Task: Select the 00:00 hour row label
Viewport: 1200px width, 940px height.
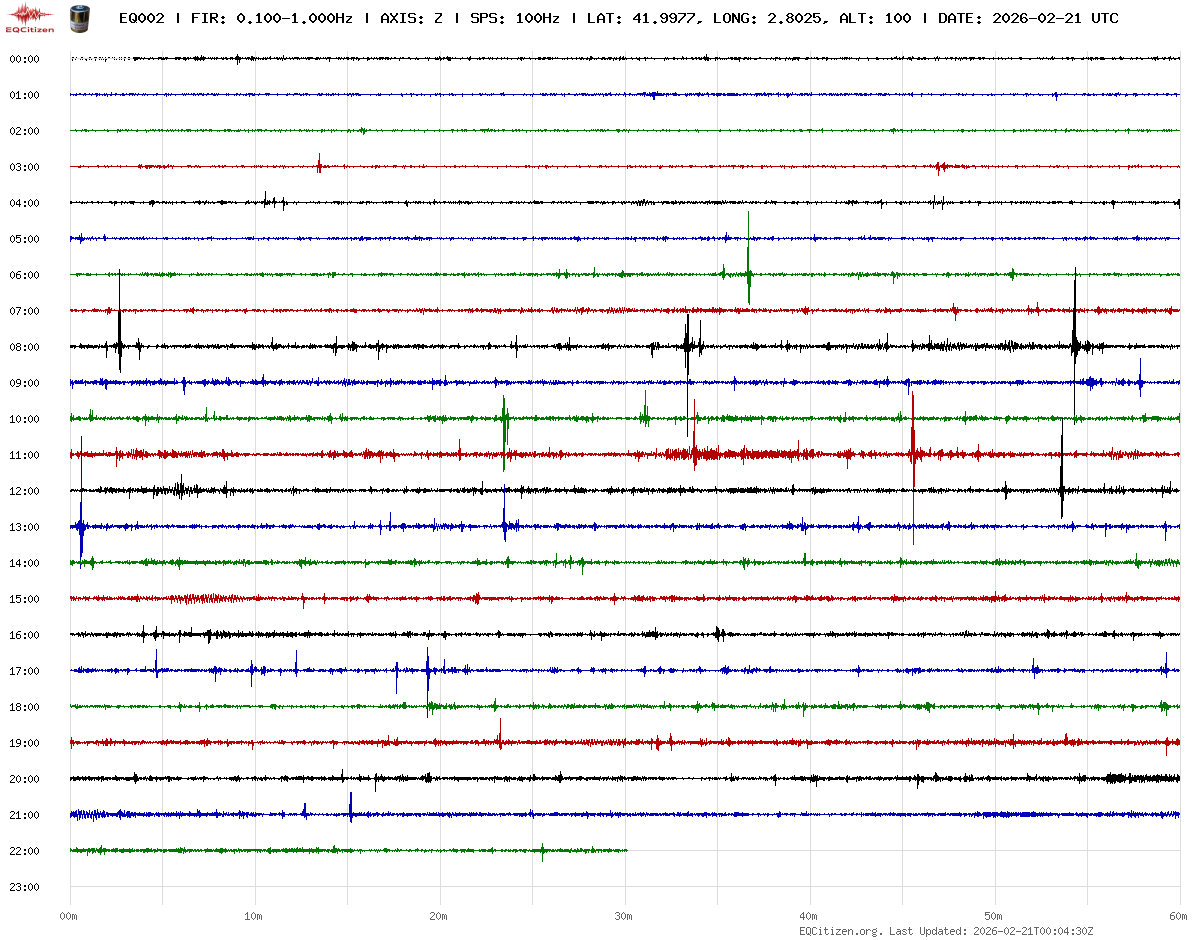Action: coord(24,59)
